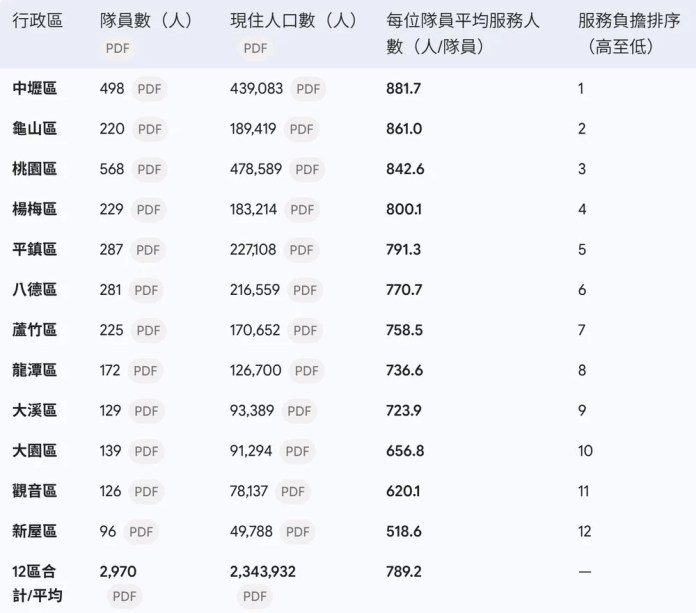696x613 pixels.
Task: Select the value 736.6
Action: pos(404,371)
